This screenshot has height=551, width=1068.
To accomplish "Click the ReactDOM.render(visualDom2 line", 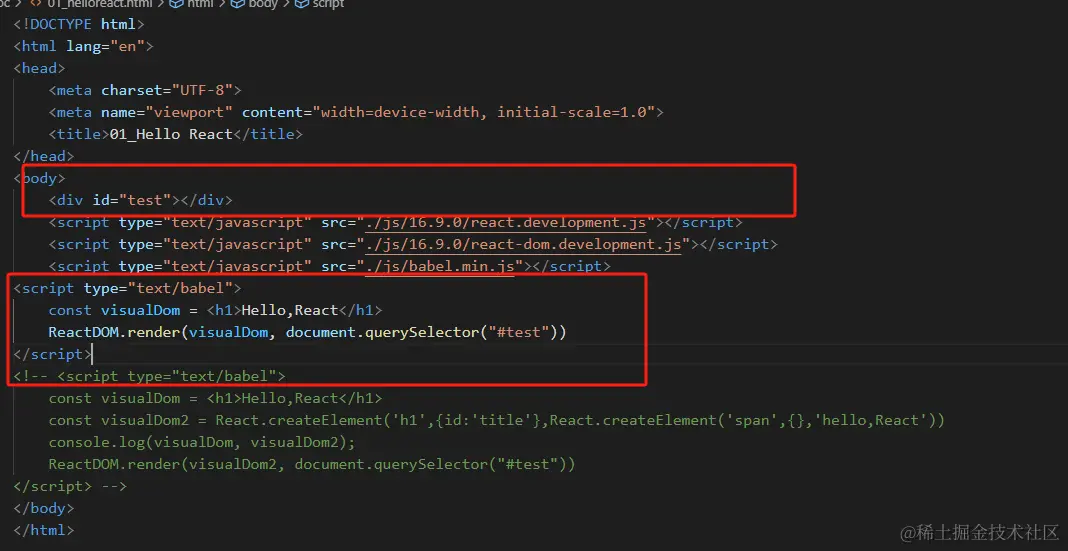I will point(312,465).
